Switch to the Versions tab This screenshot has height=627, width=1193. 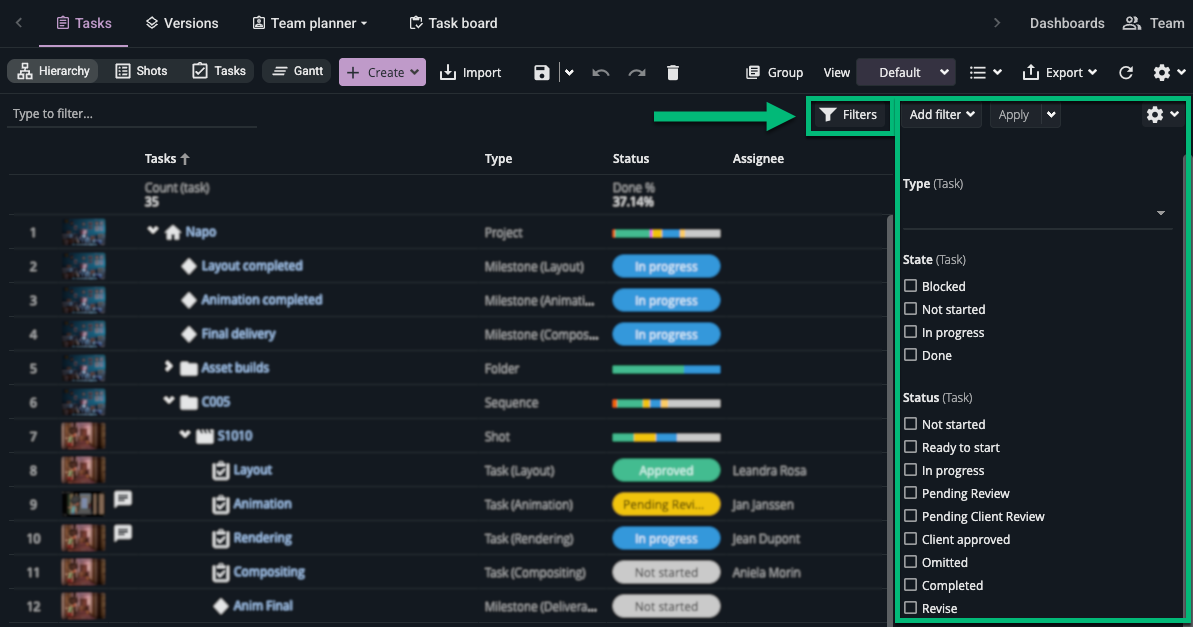182,23
